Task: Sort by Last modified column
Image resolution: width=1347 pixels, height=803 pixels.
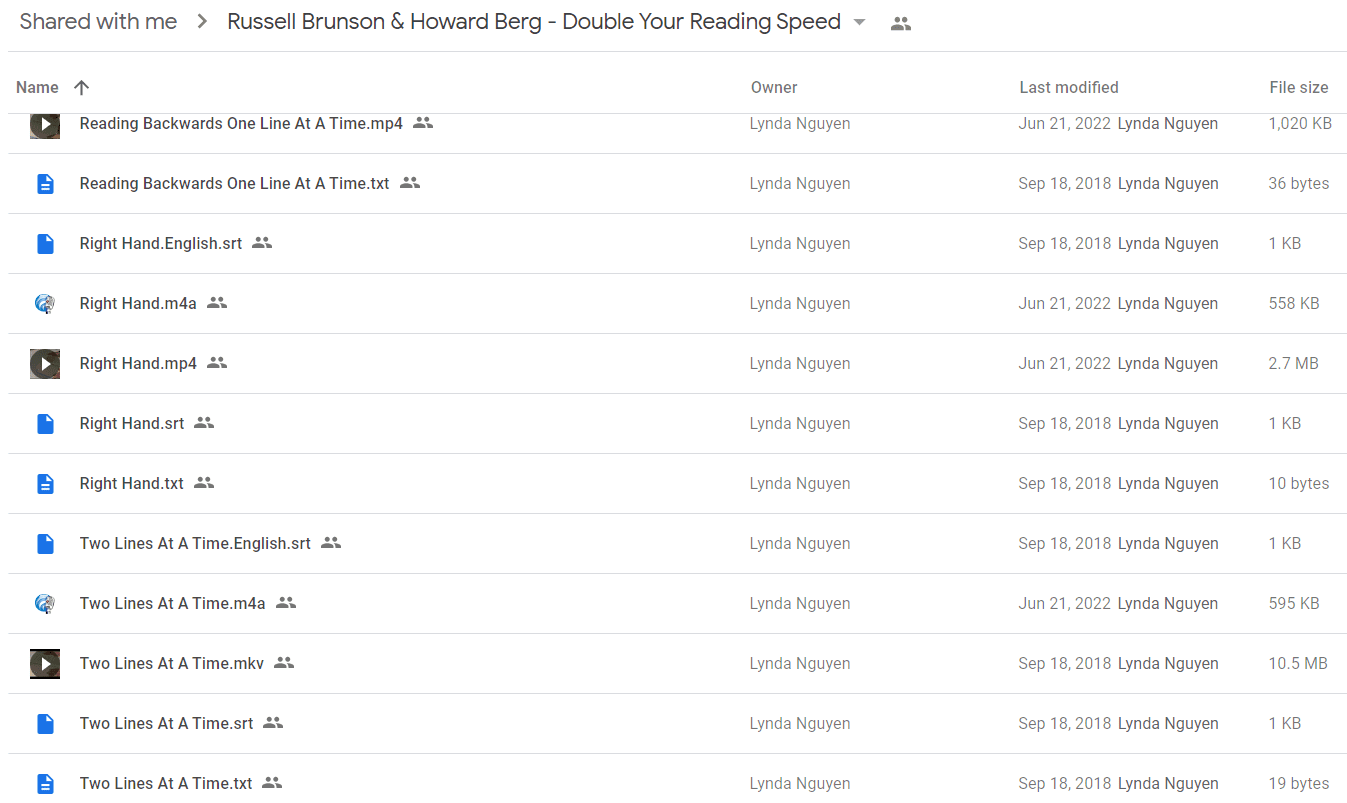Action: pos(1069,88)
